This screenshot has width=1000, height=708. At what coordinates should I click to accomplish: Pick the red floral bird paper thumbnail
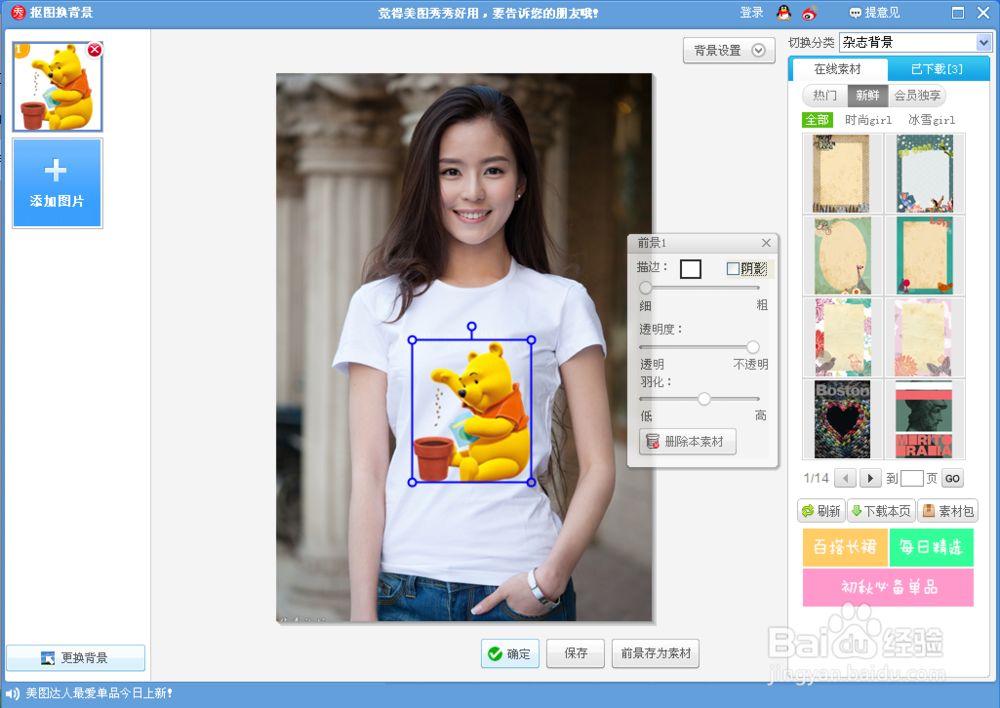(842, 337)
